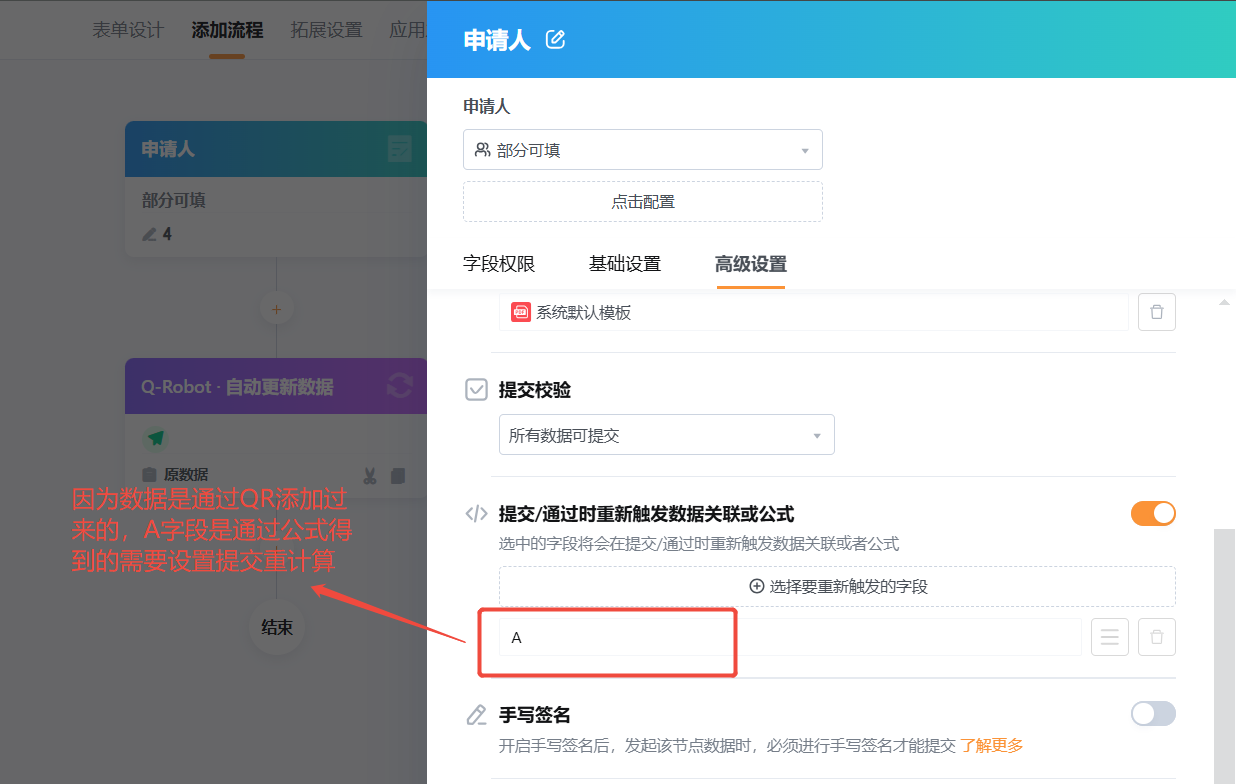Open the 表单设计 top tab
The height and width of the screenshot is (784, 1236).
pyautogui.click(x=128, y=30)
